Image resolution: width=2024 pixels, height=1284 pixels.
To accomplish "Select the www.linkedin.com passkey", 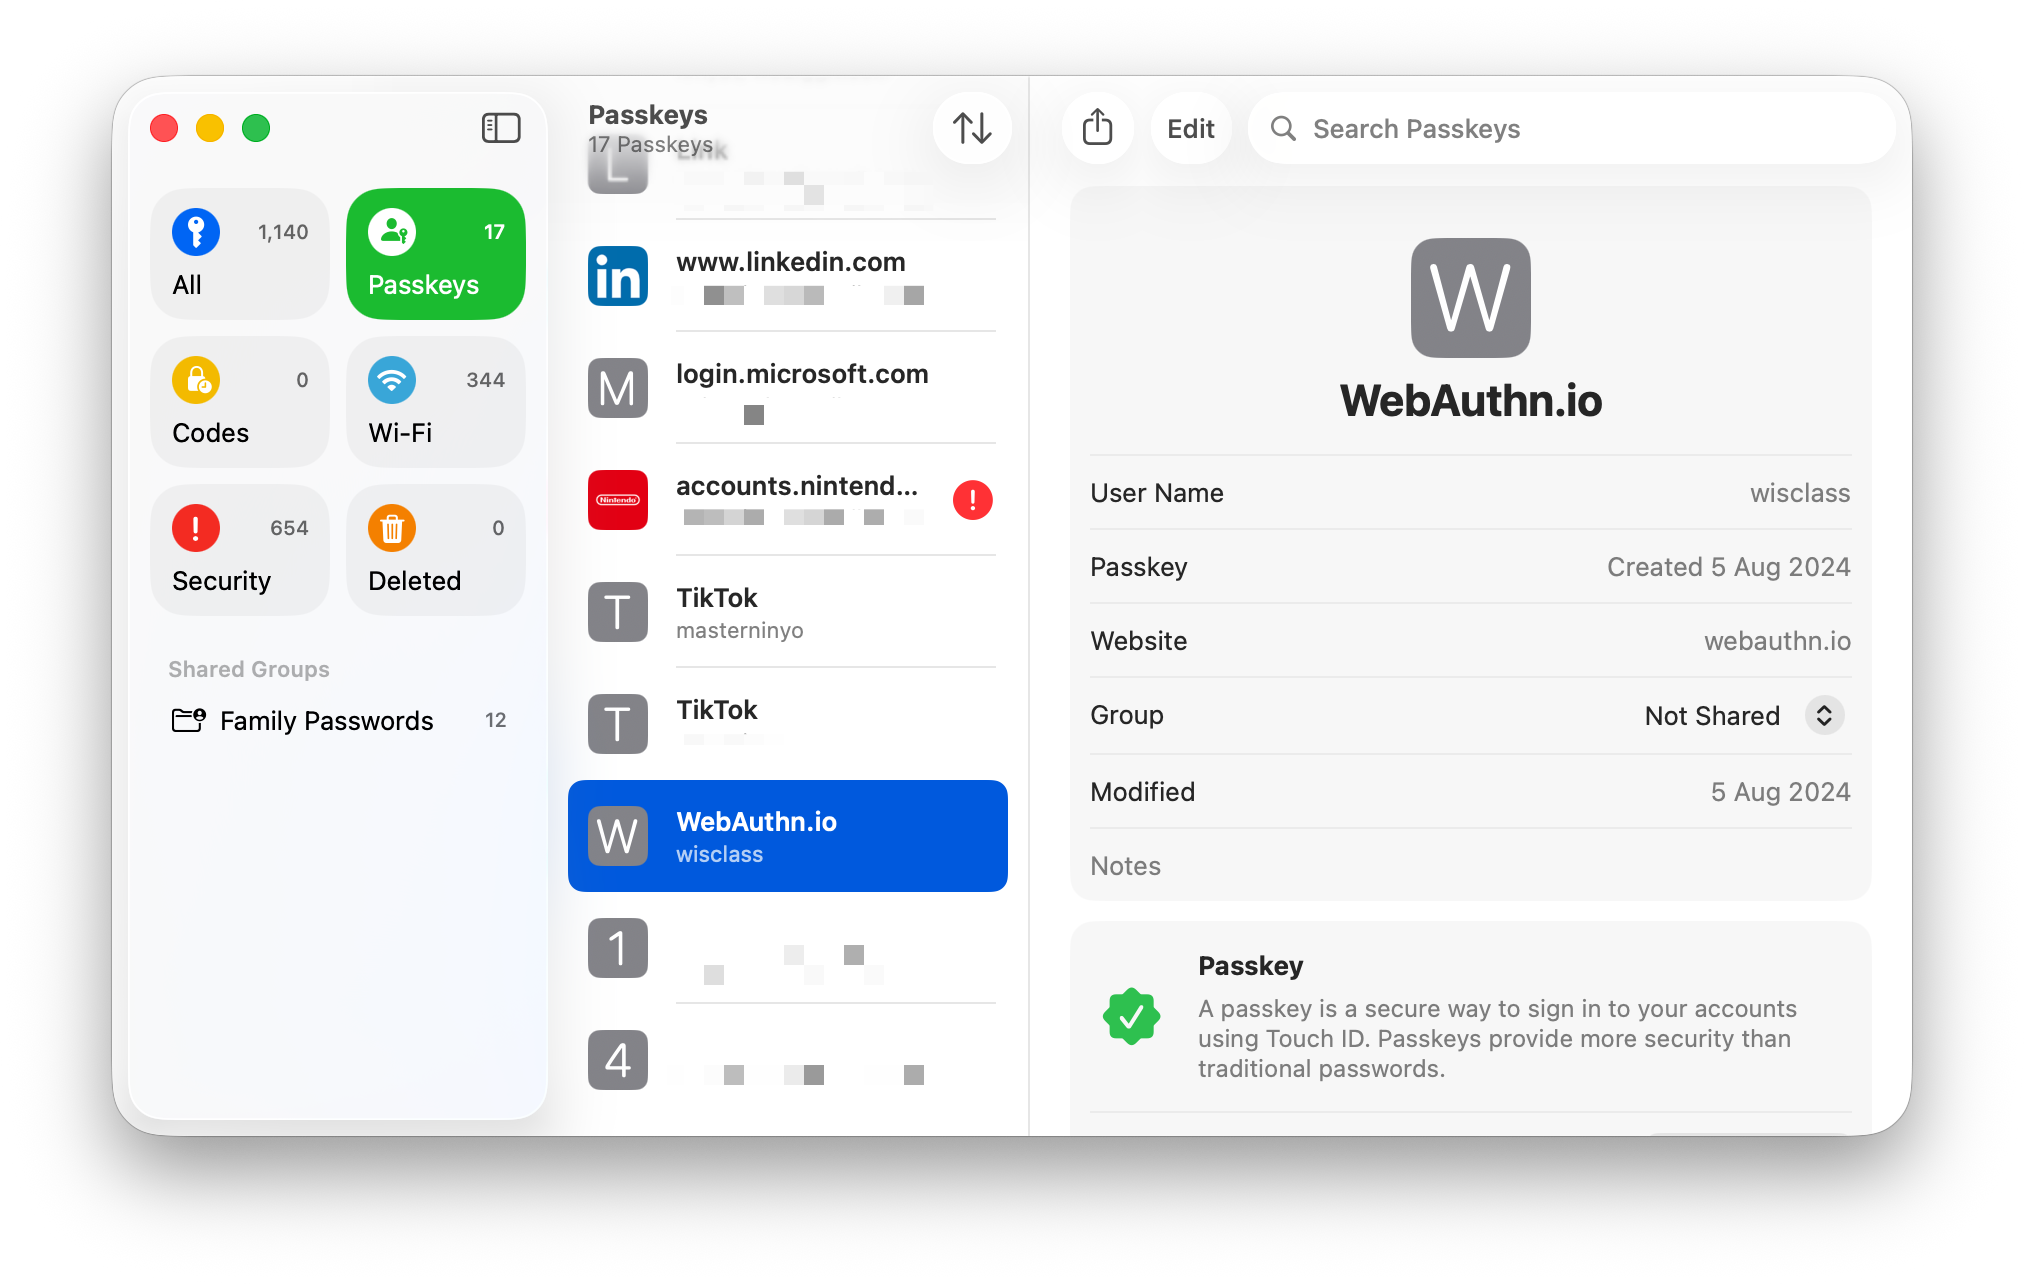I will (x=788, y=276).
